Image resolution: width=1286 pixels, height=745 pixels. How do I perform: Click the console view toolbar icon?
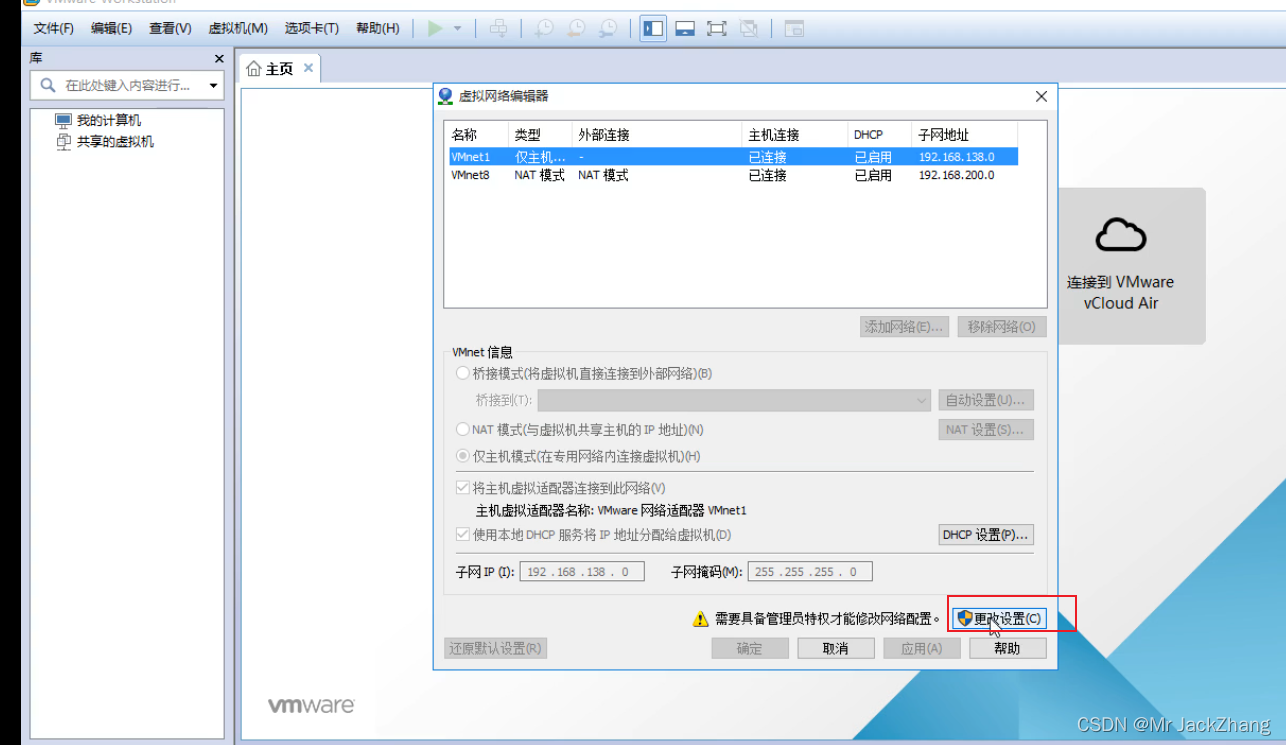[x=794, y=28]
